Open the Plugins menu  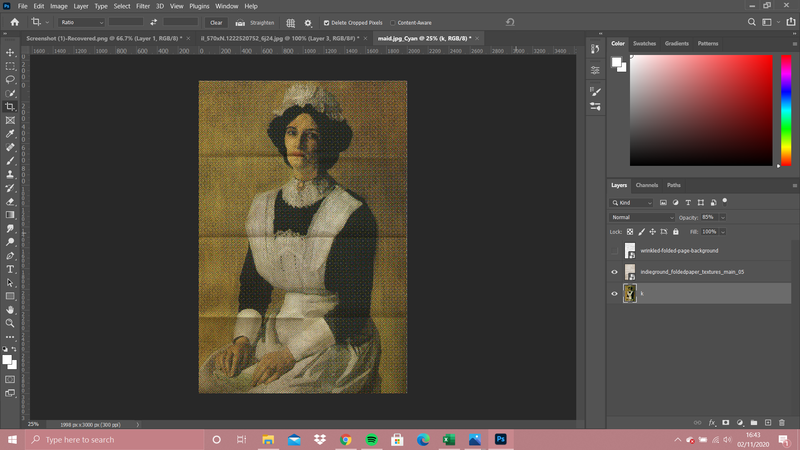pyautogui.click(x=199, y=6)
